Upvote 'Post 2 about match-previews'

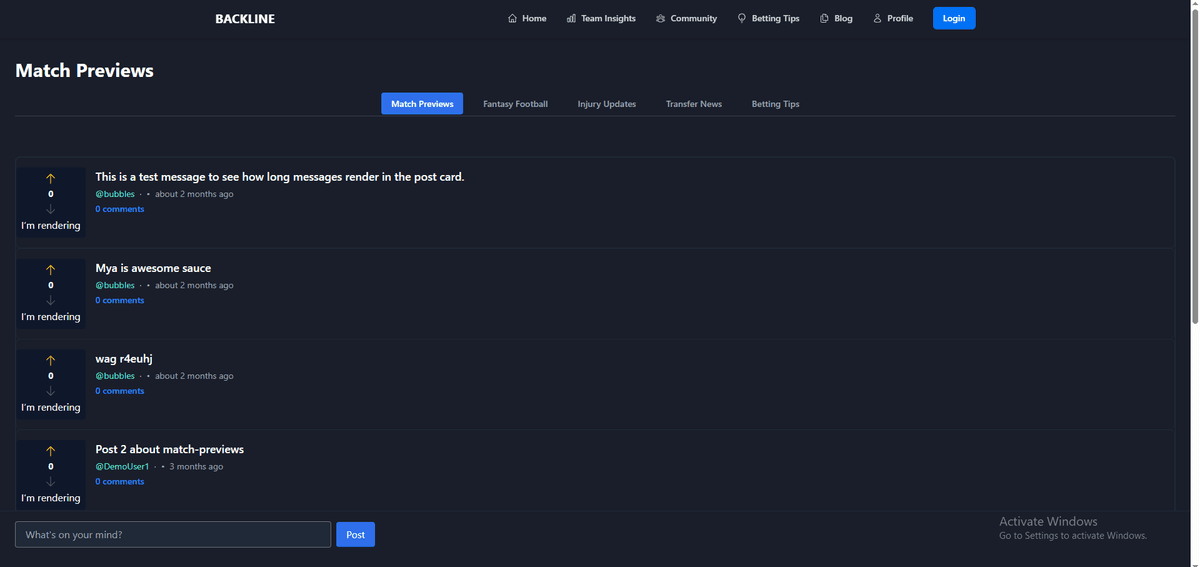[x=51, y=451]
